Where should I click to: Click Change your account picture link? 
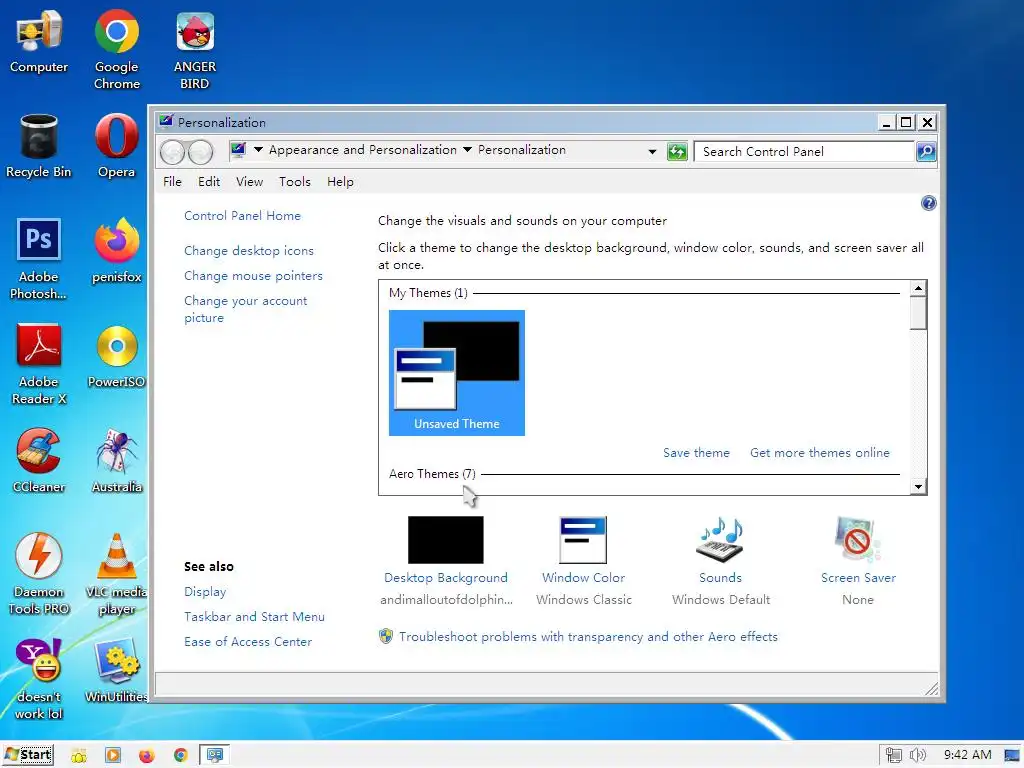(246, 309)
